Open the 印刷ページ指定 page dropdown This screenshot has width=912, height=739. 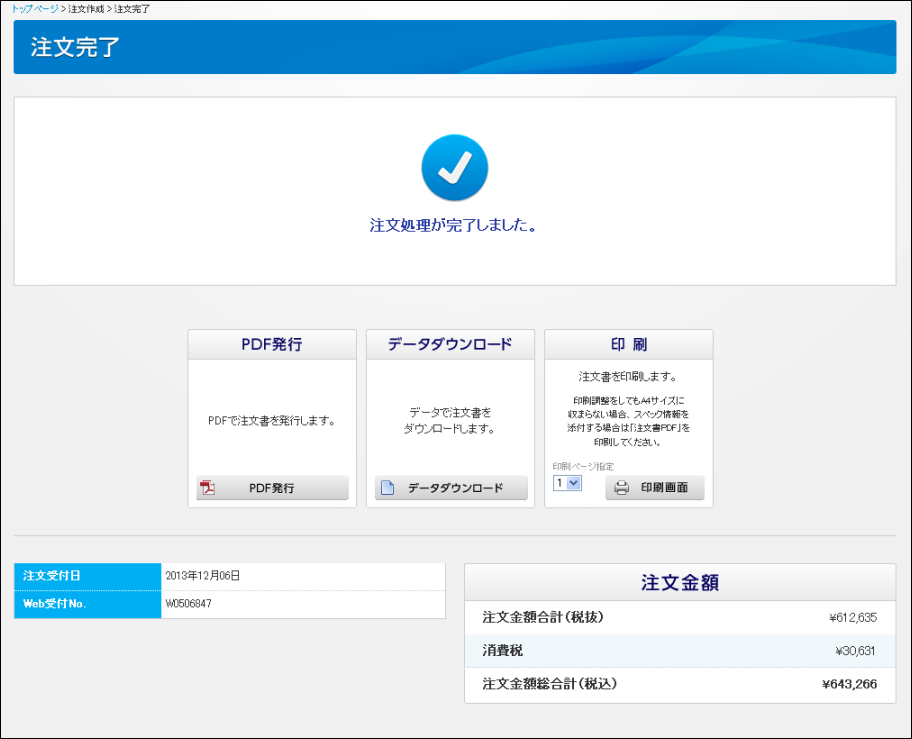pyautogui.click(x=567, y=483)
